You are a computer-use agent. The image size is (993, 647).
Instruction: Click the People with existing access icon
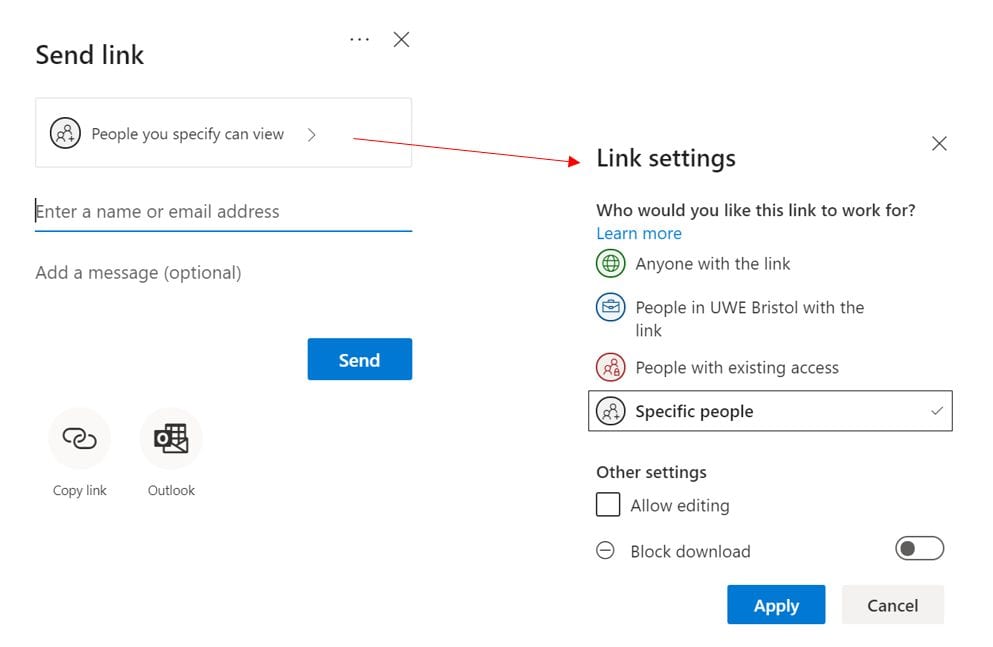[610, 367]
